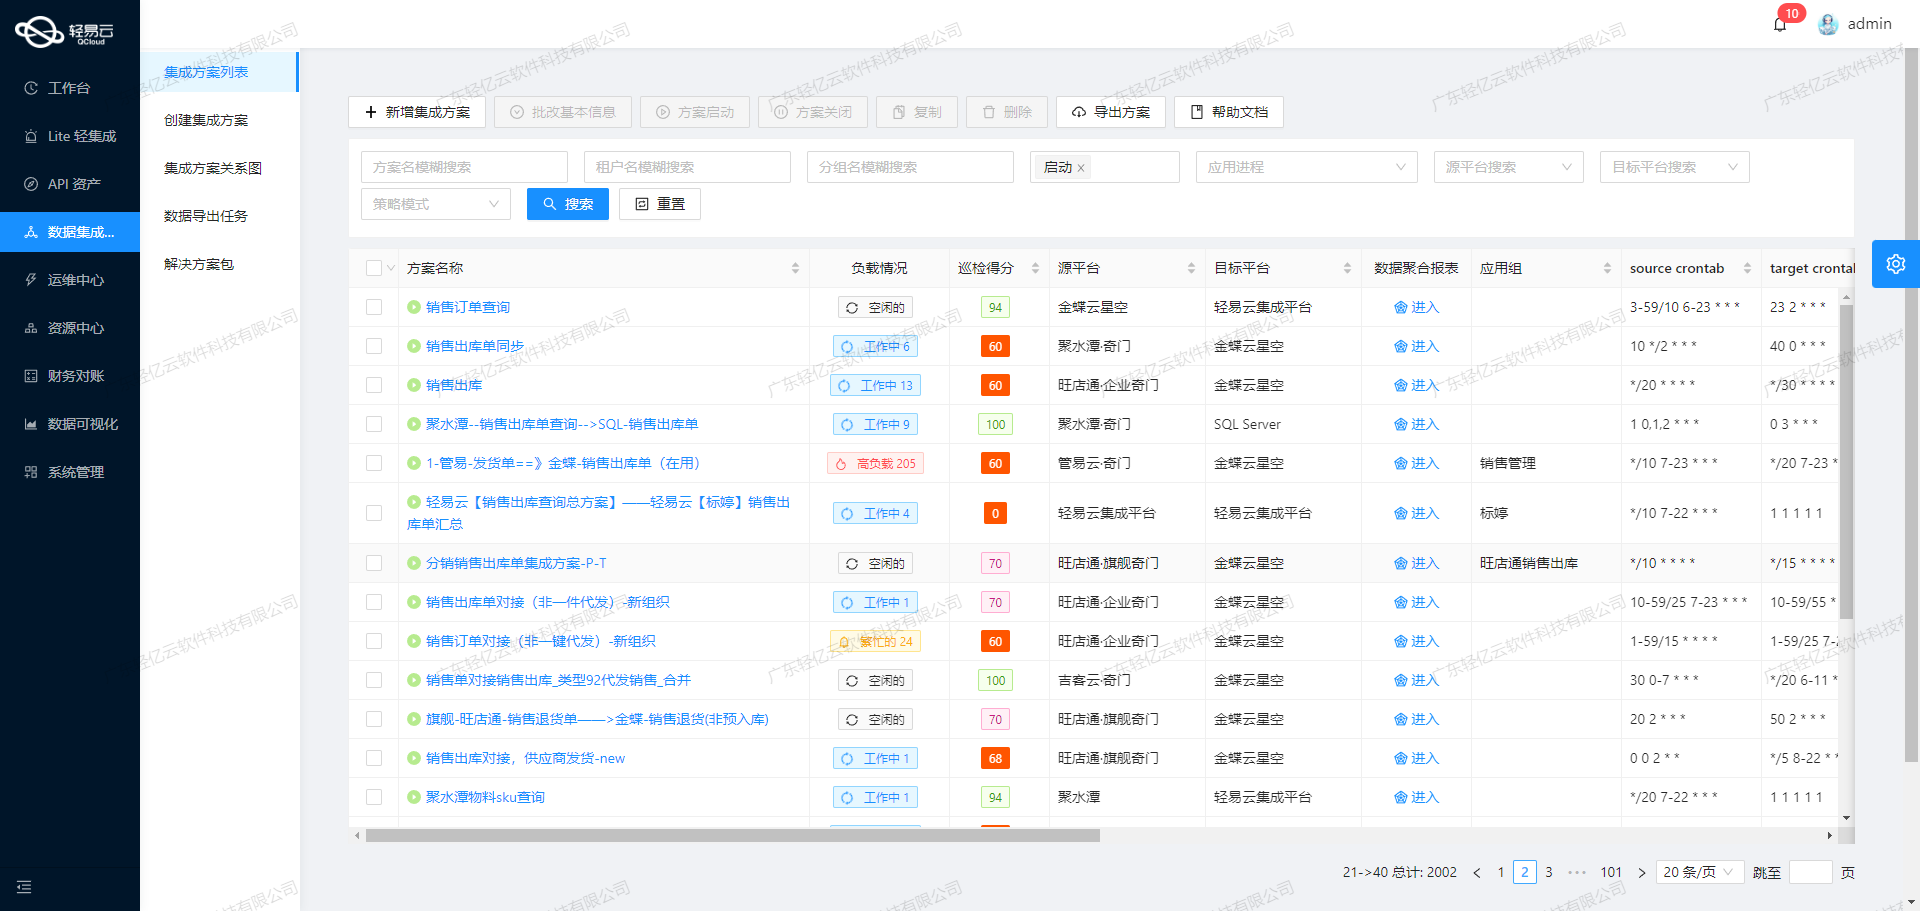
Task: Click green status icon of 销售订单查询
Action: click(414, 307)
